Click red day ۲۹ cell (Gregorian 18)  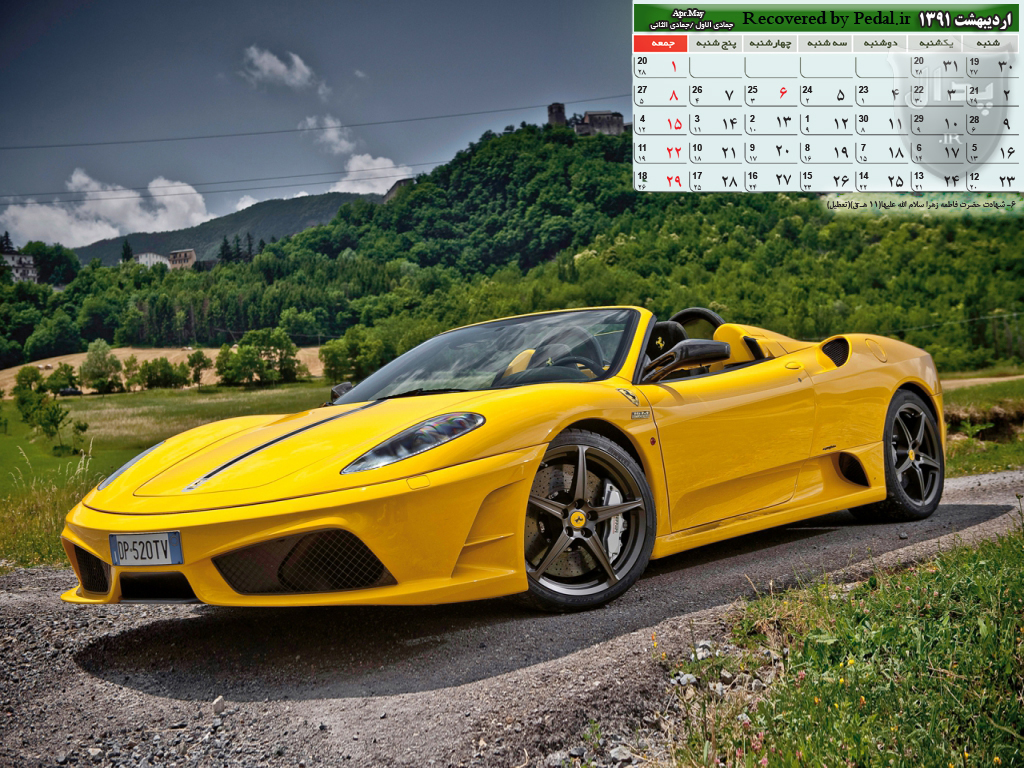tap(660, 180)
